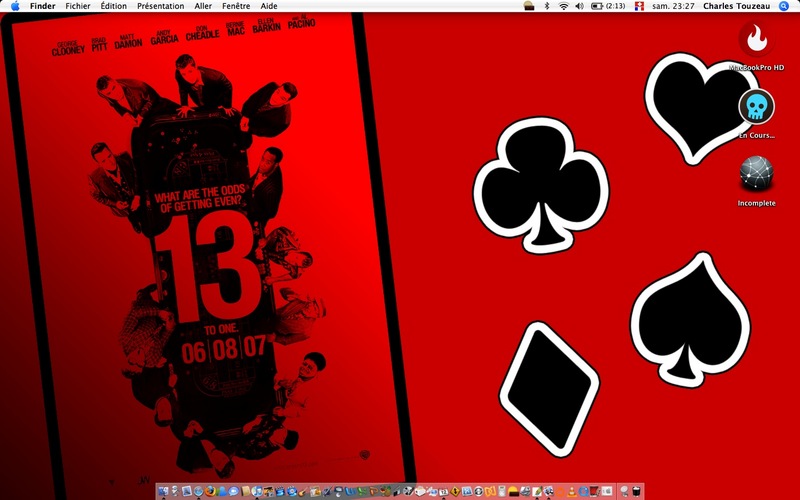Click the volume speaker icon

[579, 6]
